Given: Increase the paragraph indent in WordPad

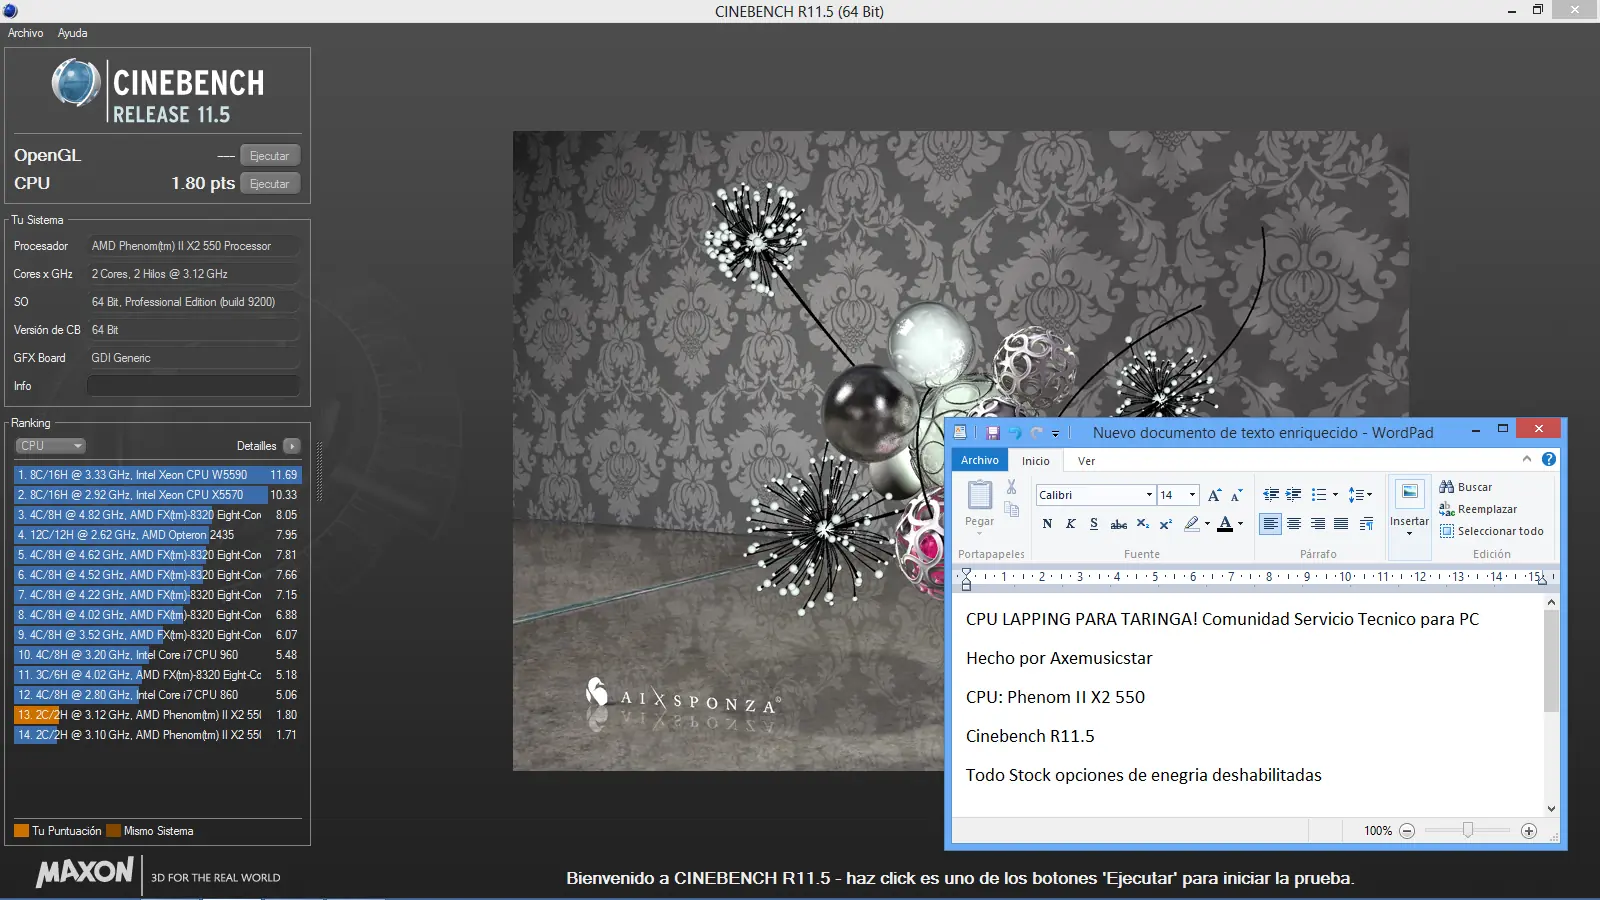Looking at the screenshot, I should coord(1293,495).
